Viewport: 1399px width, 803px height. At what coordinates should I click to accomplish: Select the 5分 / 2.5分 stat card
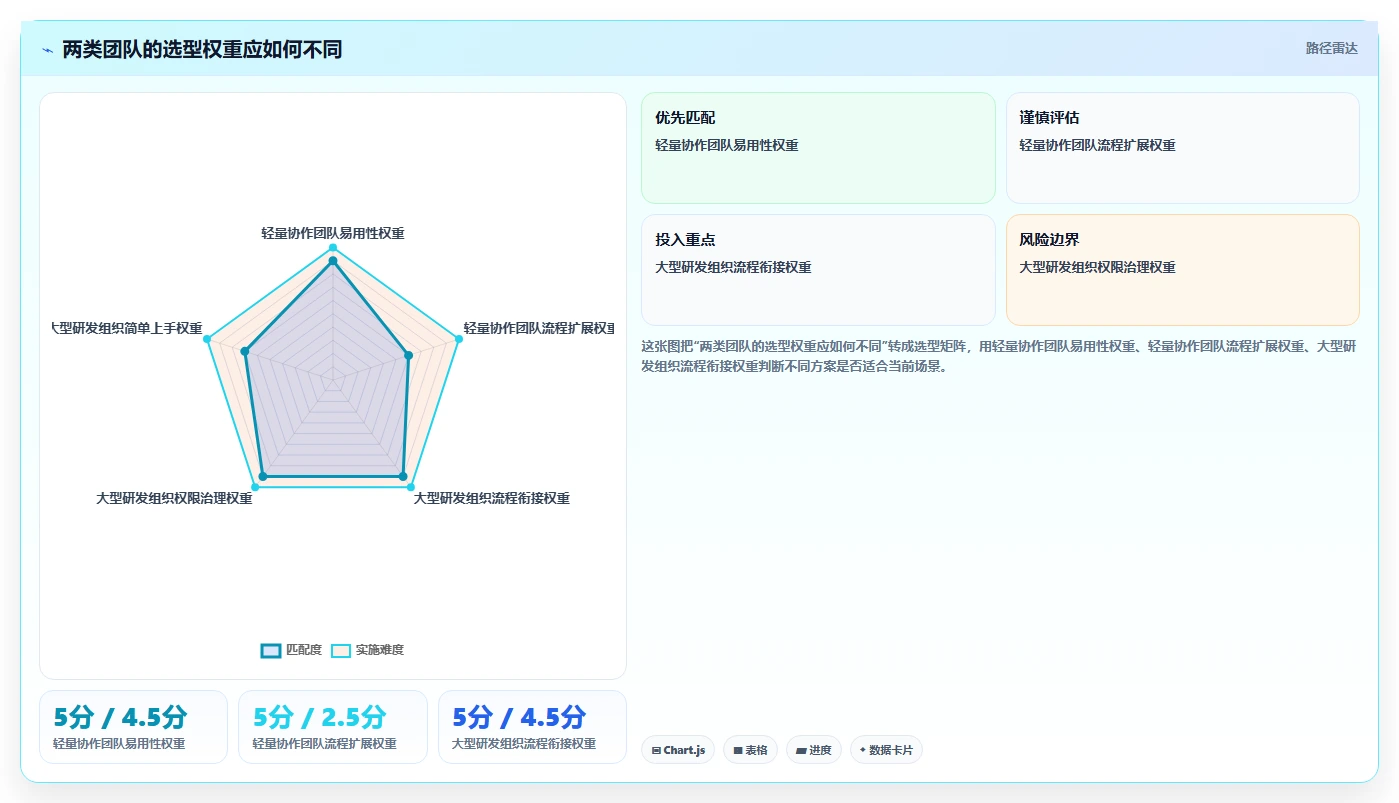(x=333, y=727)
